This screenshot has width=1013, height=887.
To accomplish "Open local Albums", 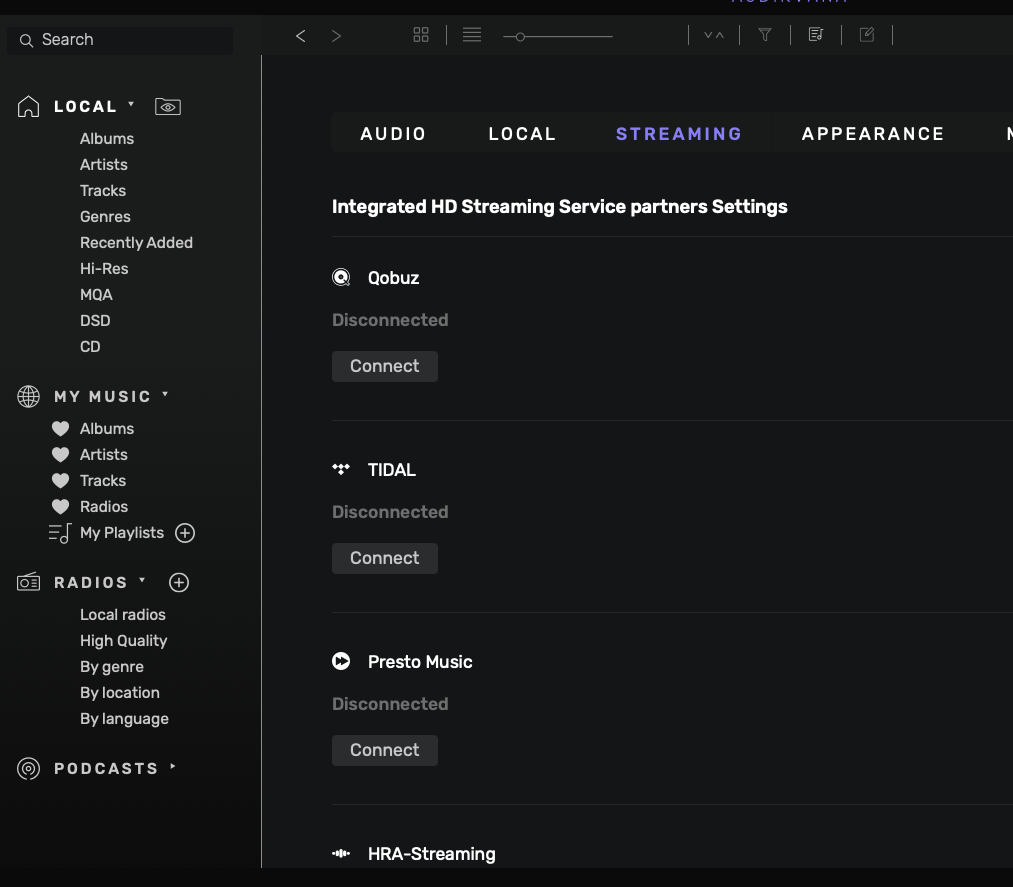I will 107,139.
